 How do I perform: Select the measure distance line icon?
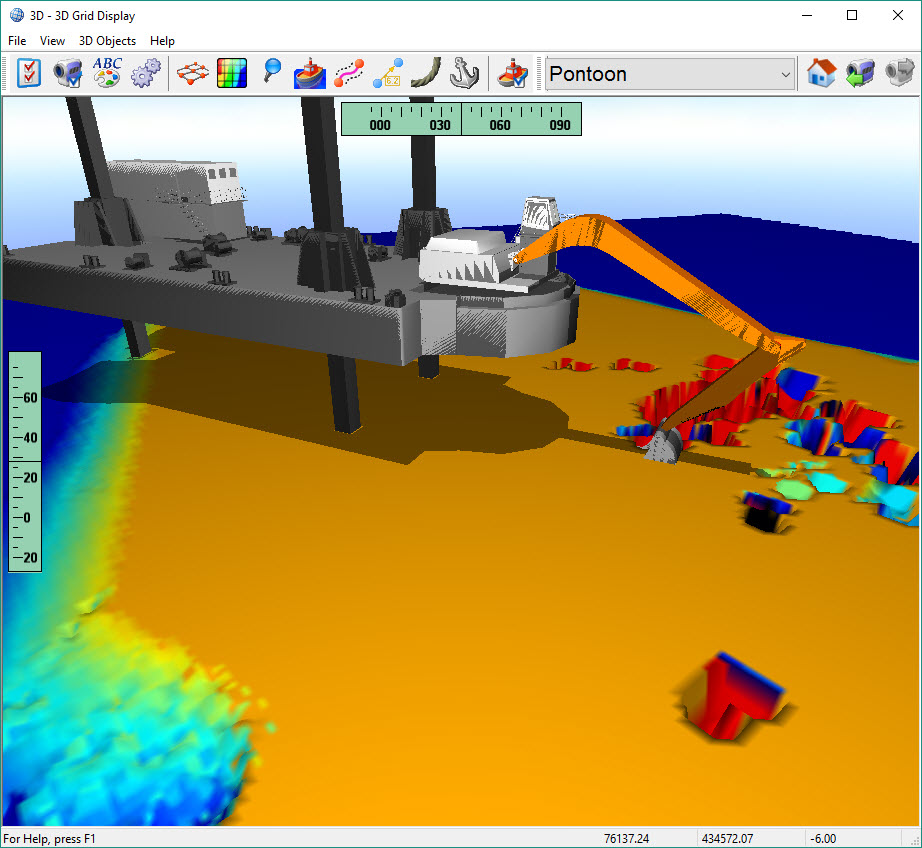point(387,74)
